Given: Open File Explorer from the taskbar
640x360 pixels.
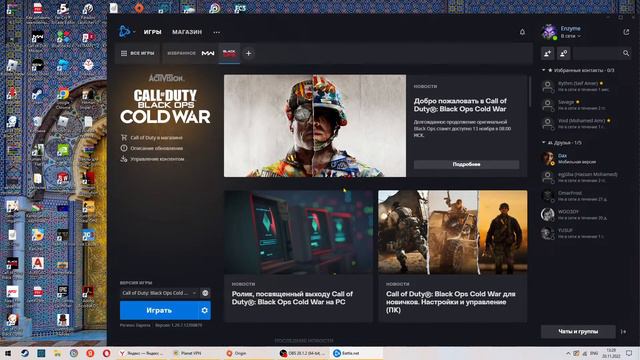Looking at the screenshot, I should pyautogui.click(x=58, y=353).
